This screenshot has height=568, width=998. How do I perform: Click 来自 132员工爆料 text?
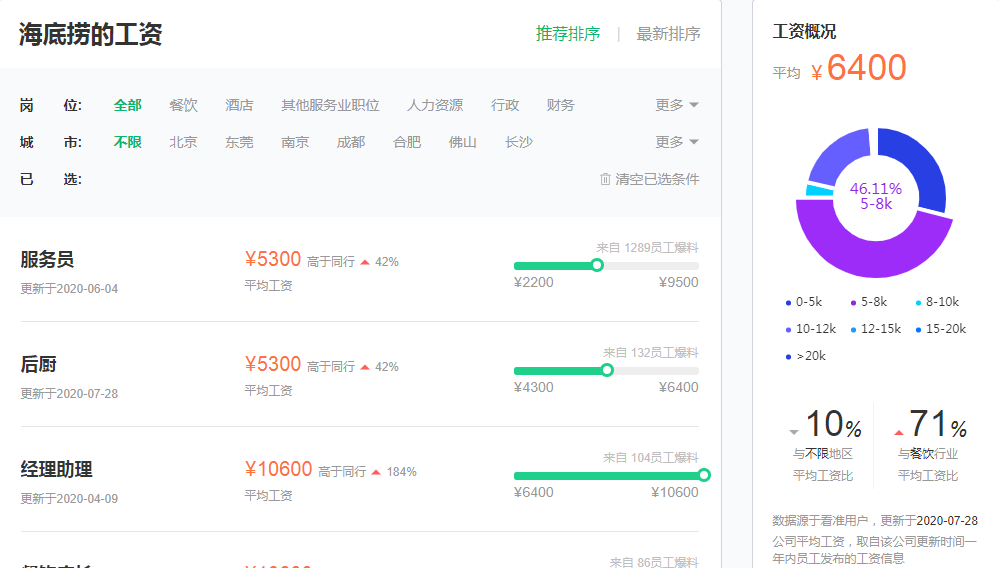(x=651, y=353)
